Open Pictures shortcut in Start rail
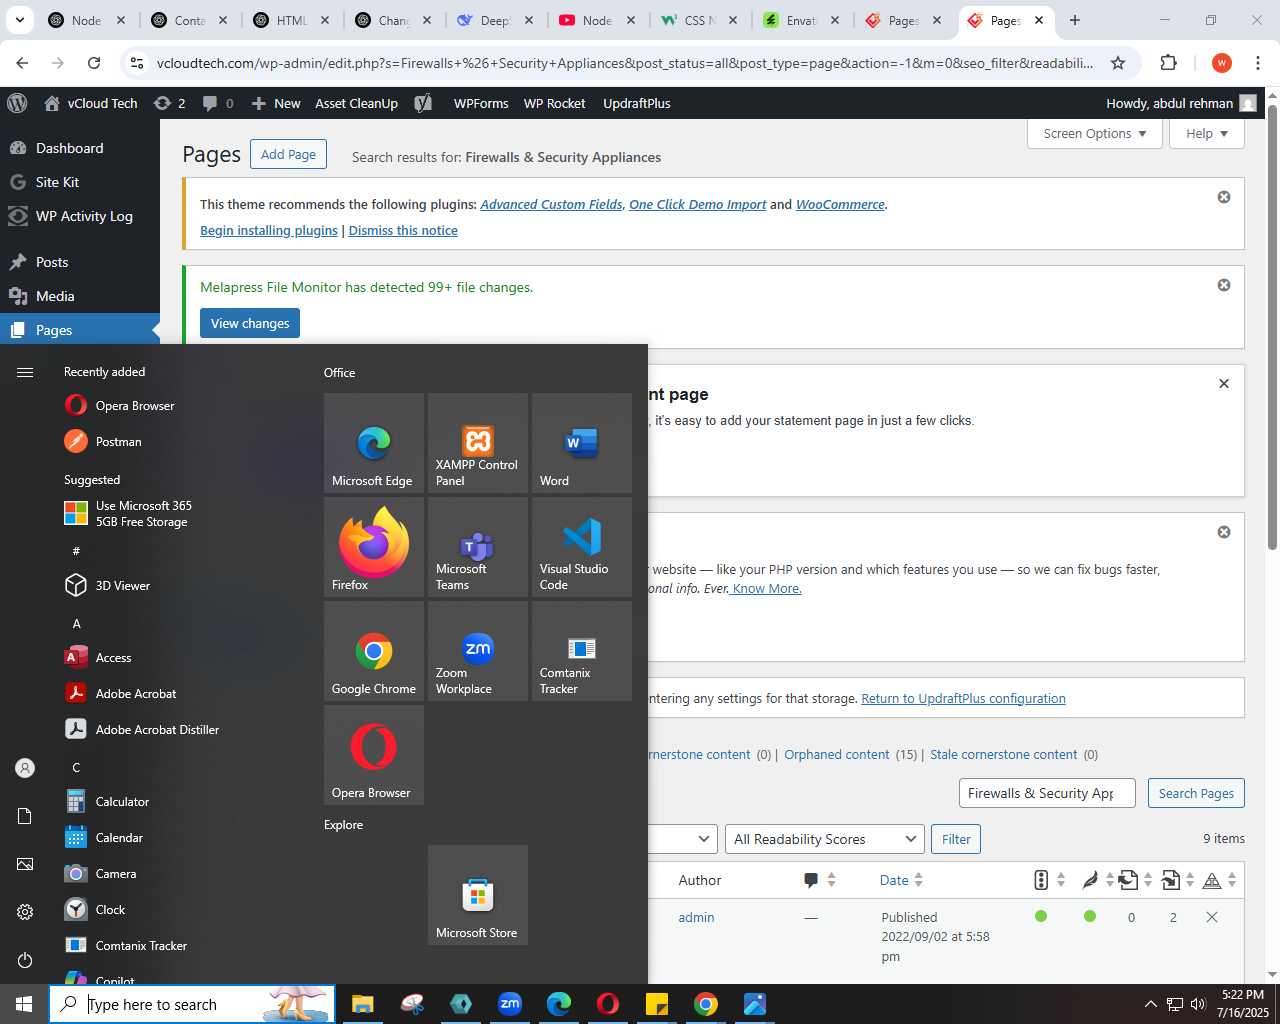Viewport: 1280px width, 1024px height. [25, 864]
